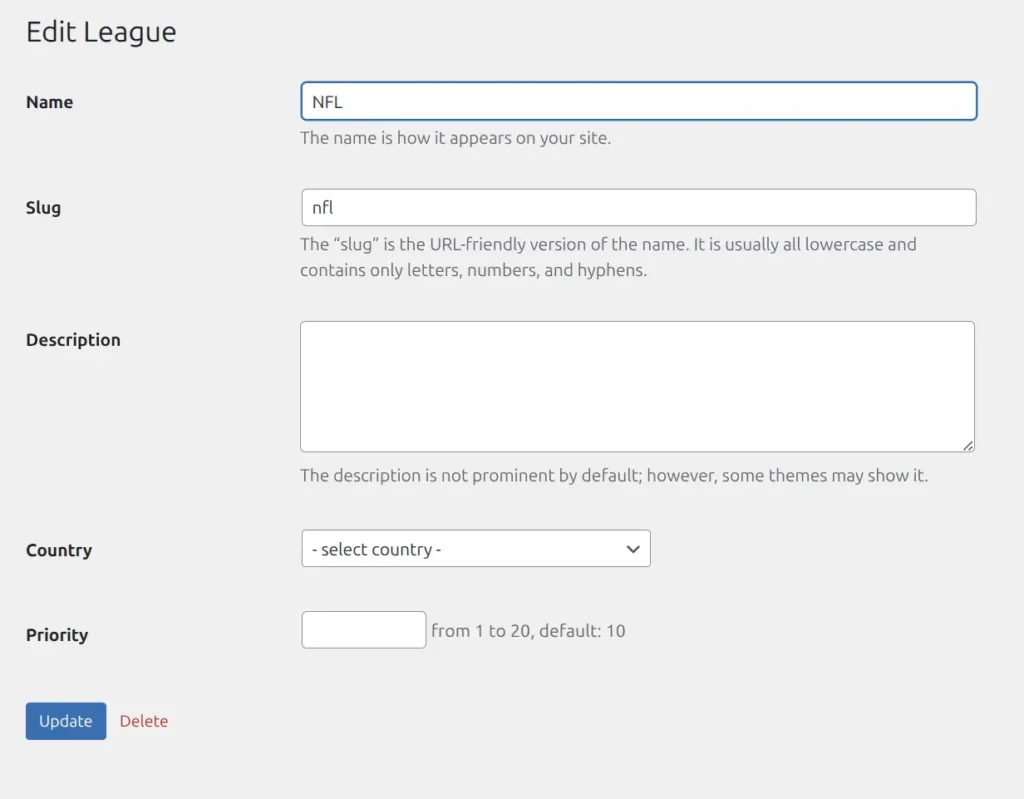1024x799 pixels.
Task: Click into the Description text area
Action: click(x=637, y=386)
